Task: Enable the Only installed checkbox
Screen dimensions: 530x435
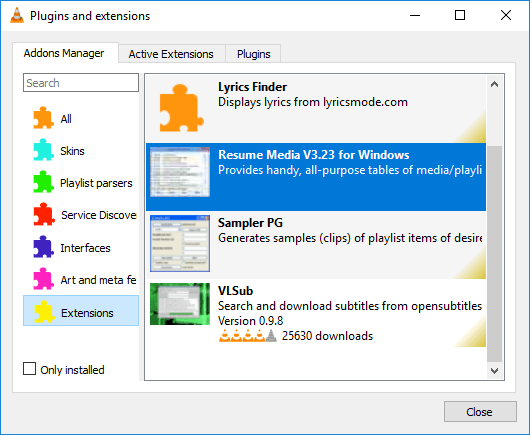Action: coord(29,369)
